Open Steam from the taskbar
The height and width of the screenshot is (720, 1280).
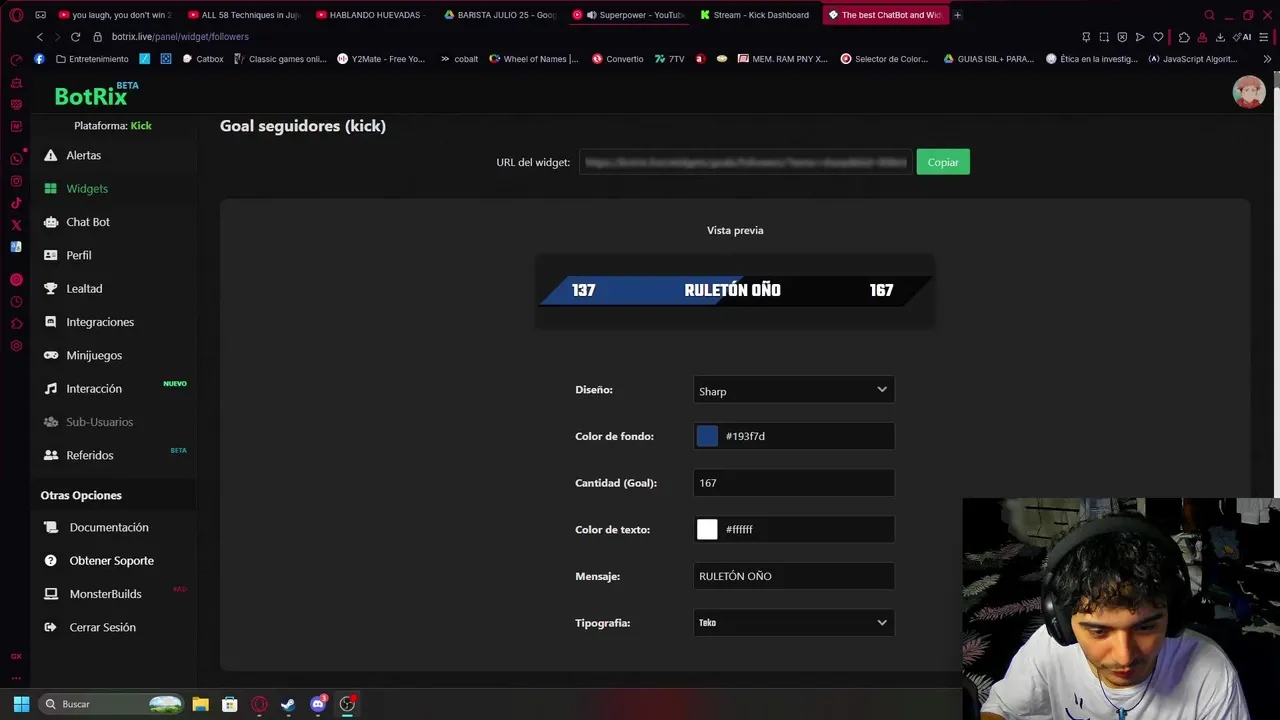(x=288, y=704)
